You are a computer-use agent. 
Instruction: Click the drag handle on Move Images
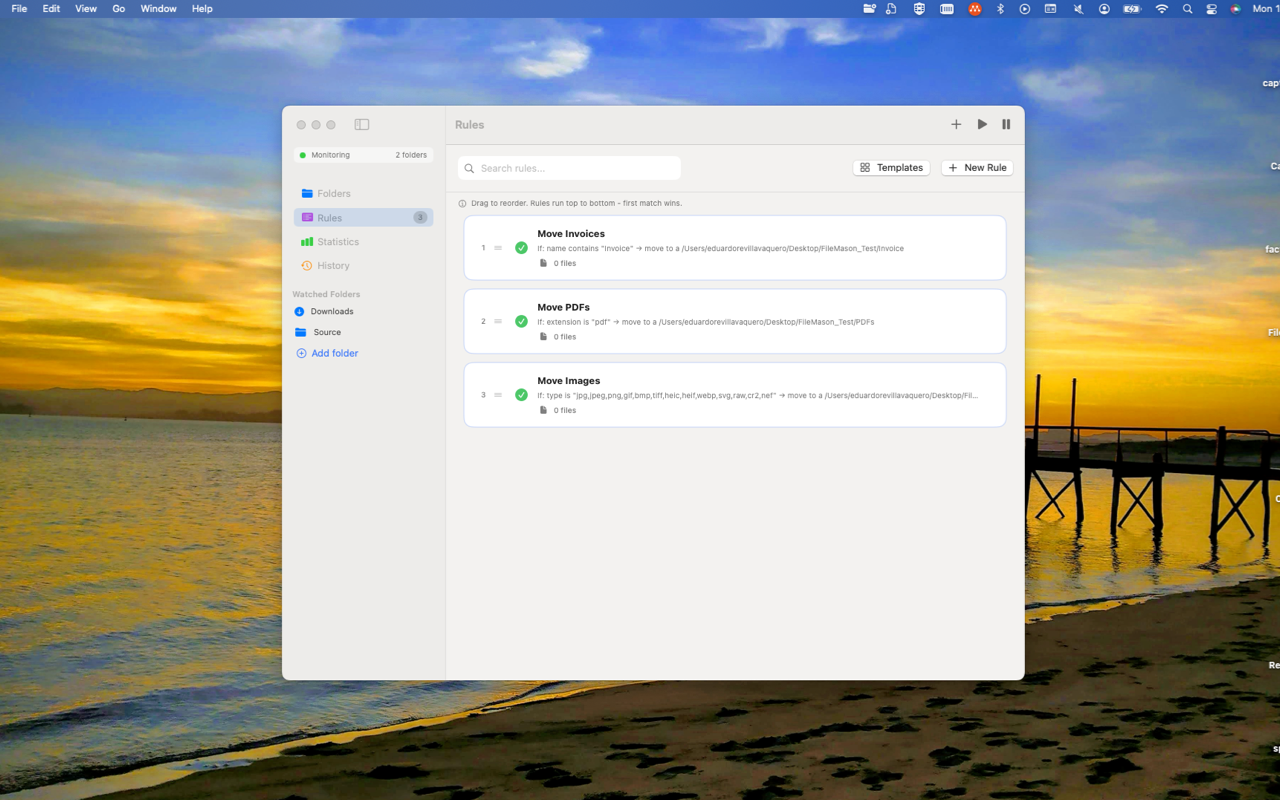pos(498,395)
